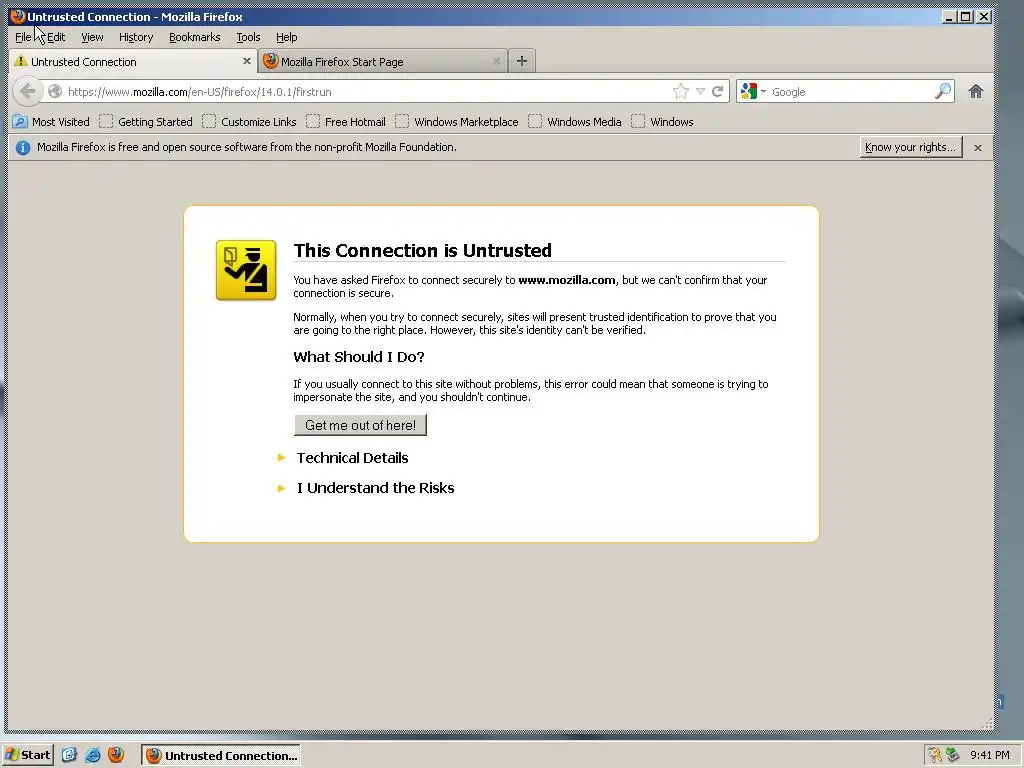Open the Most Visited bookmarks folder

pyautogui.click(x=52, y=121)
